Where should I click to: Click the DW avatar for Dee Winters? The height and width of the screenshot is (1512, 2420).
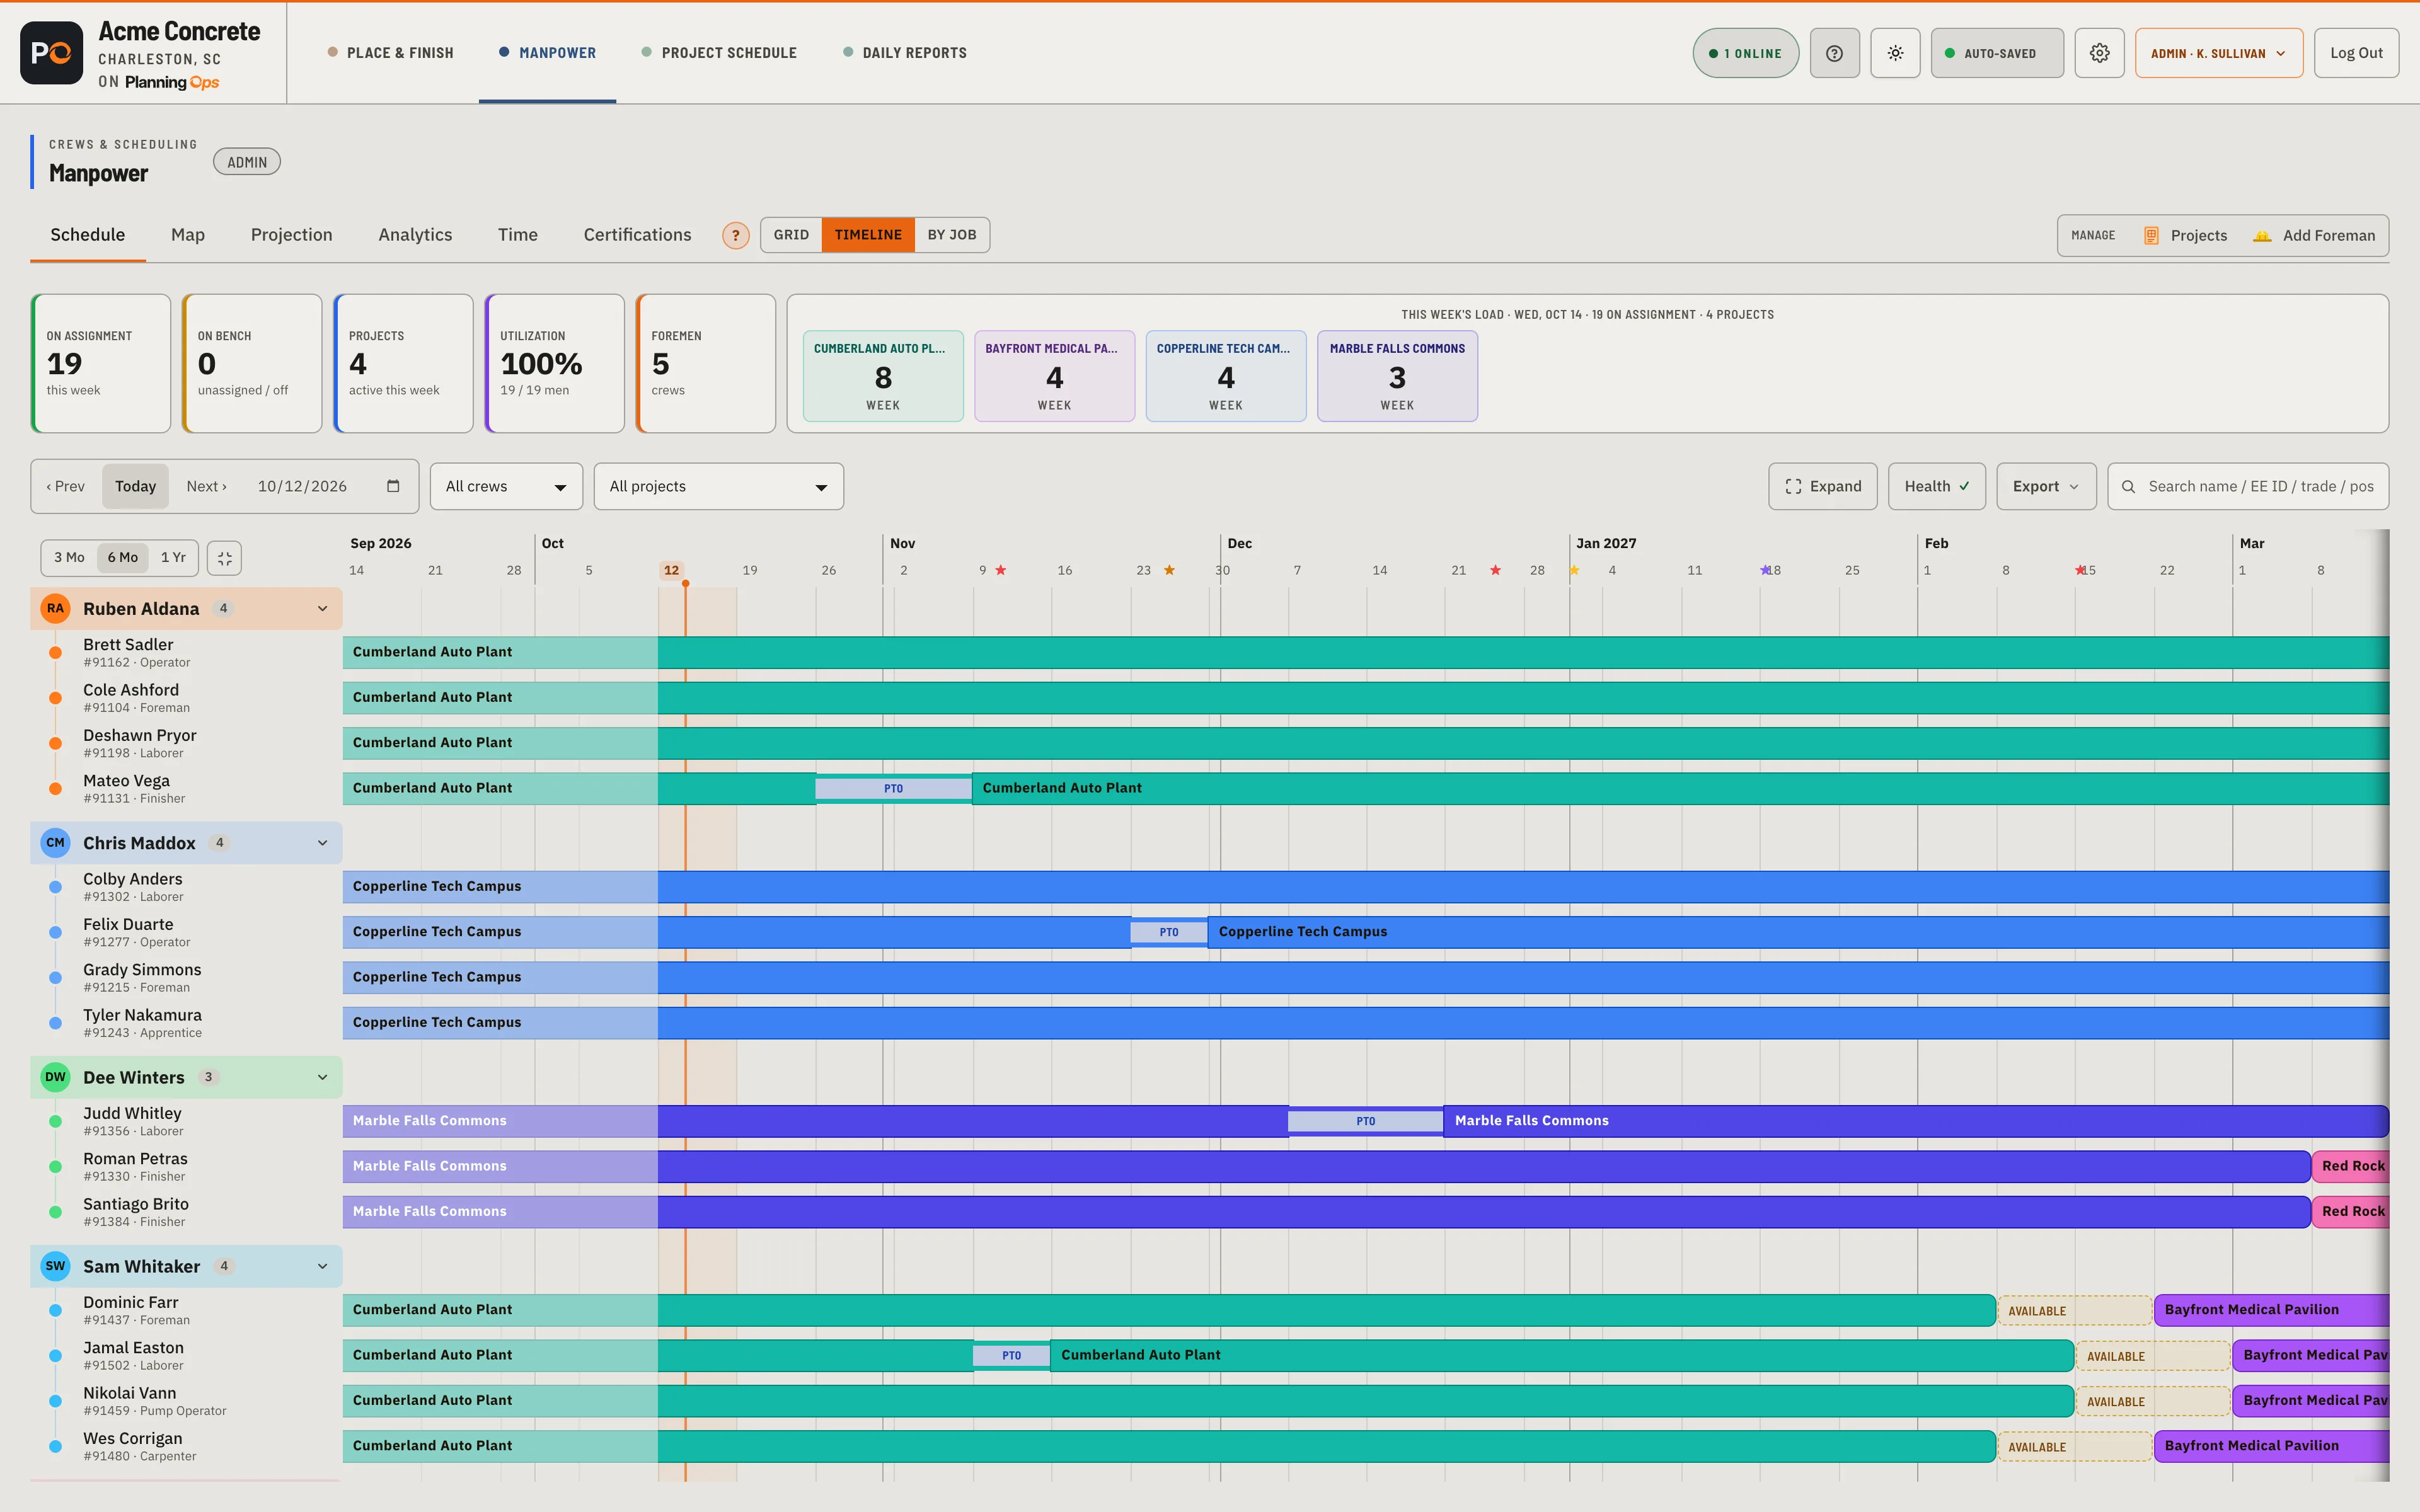tap(55, 1077)
